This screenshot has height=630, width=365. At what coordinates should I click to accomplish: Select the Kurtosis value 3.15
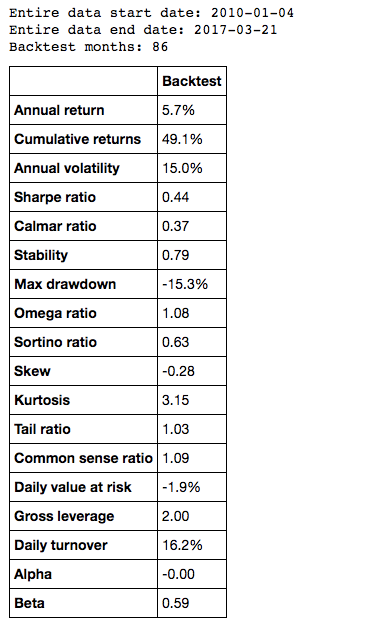pyautogui.click(x=175, y=400)
